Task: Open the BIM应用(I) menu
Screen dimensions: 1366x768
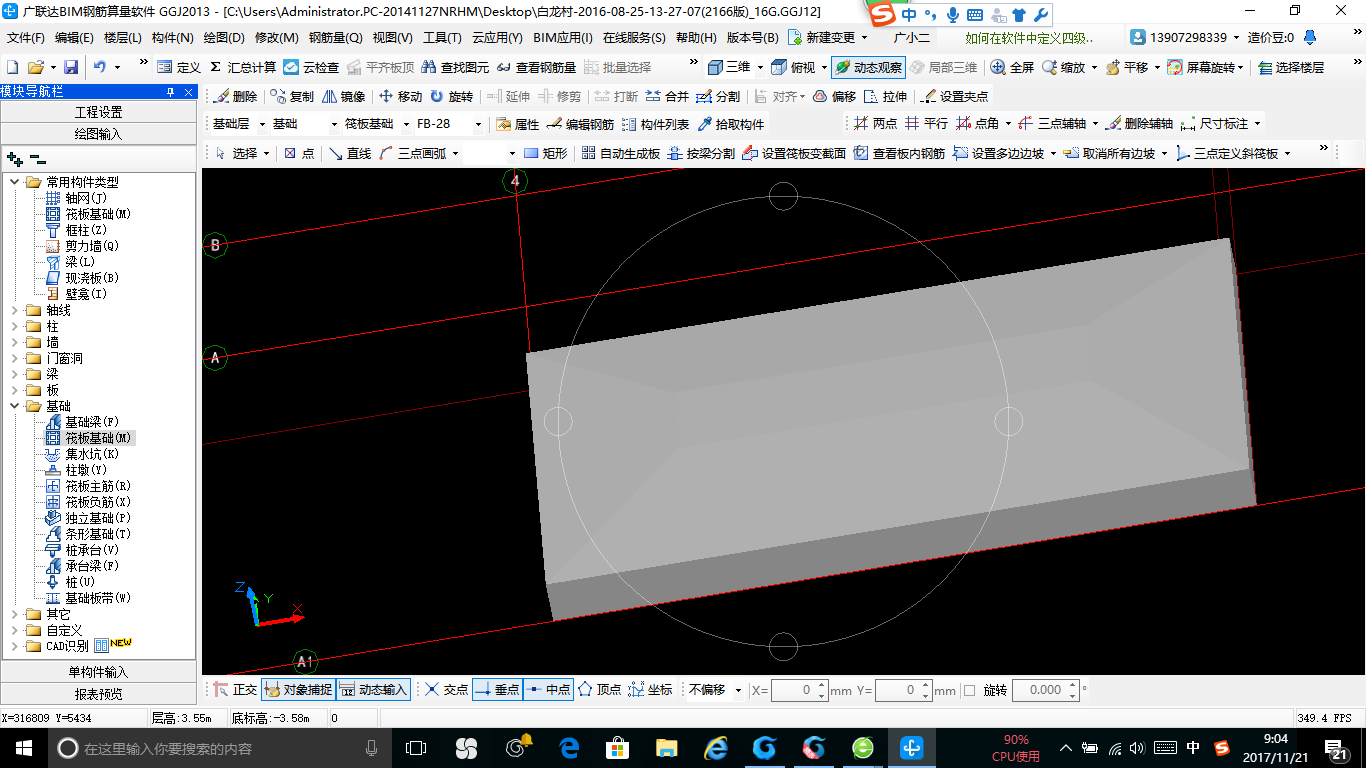Action: tap(562, 38)
